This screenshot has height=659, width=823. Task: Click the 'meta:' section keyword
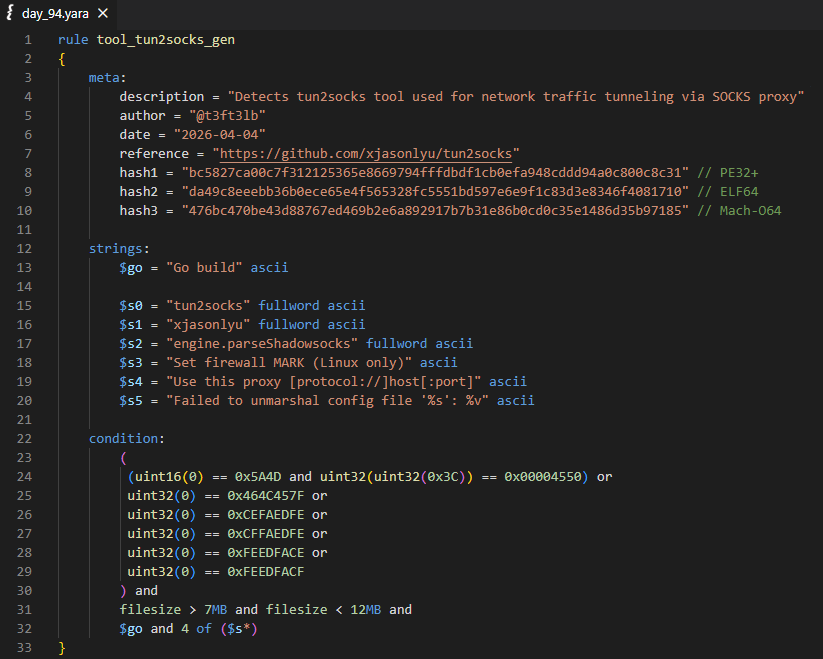coord(108,78)
